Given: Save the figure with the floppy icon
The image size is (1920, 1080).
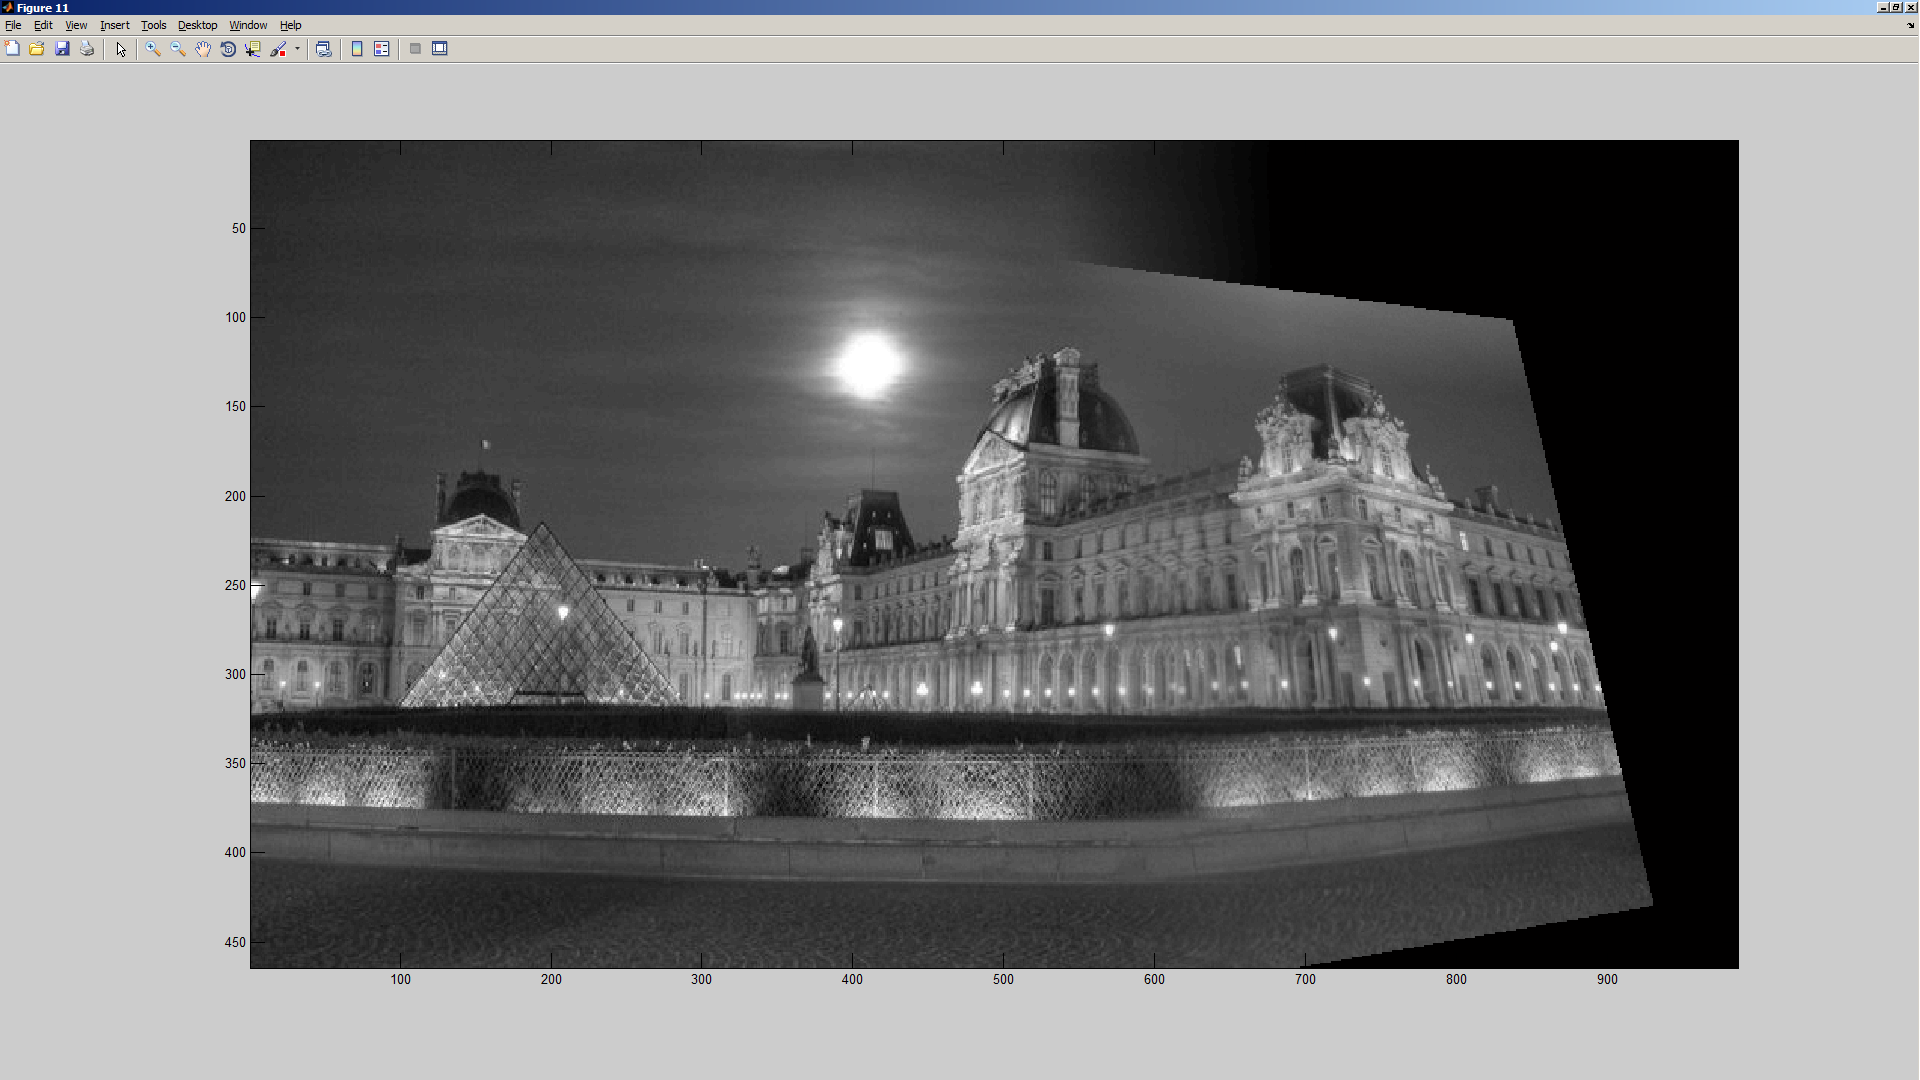Looking at the screenshot, I should tap(62, 49).
